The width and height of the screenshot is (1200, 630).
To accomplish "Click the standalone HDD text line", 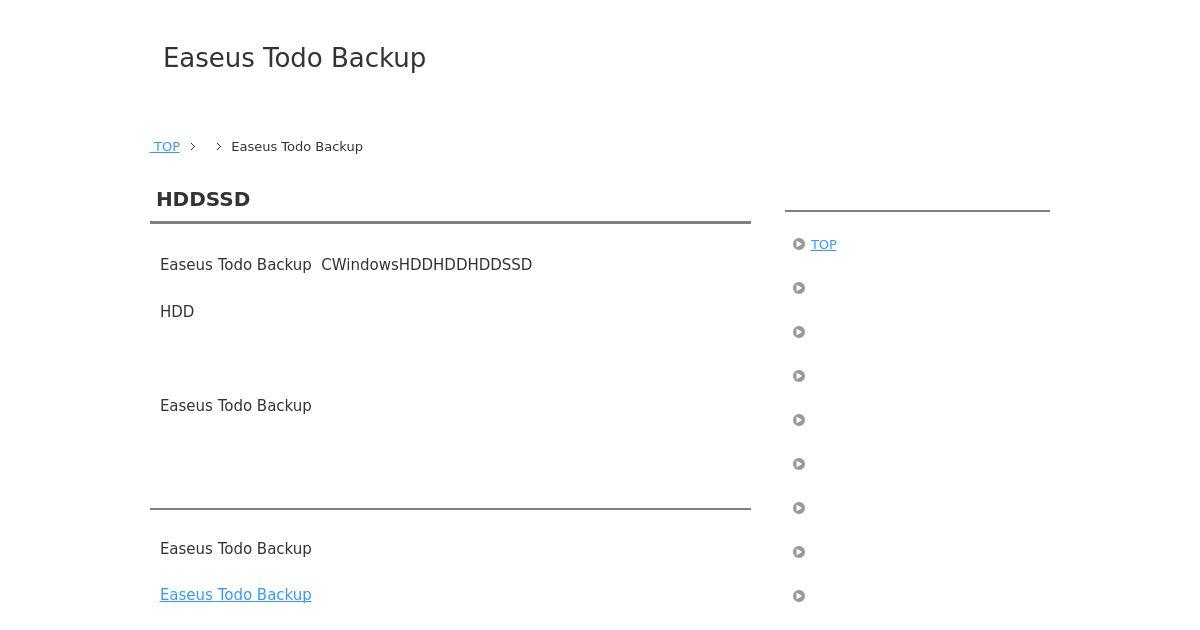I will [x=177, y=312].
